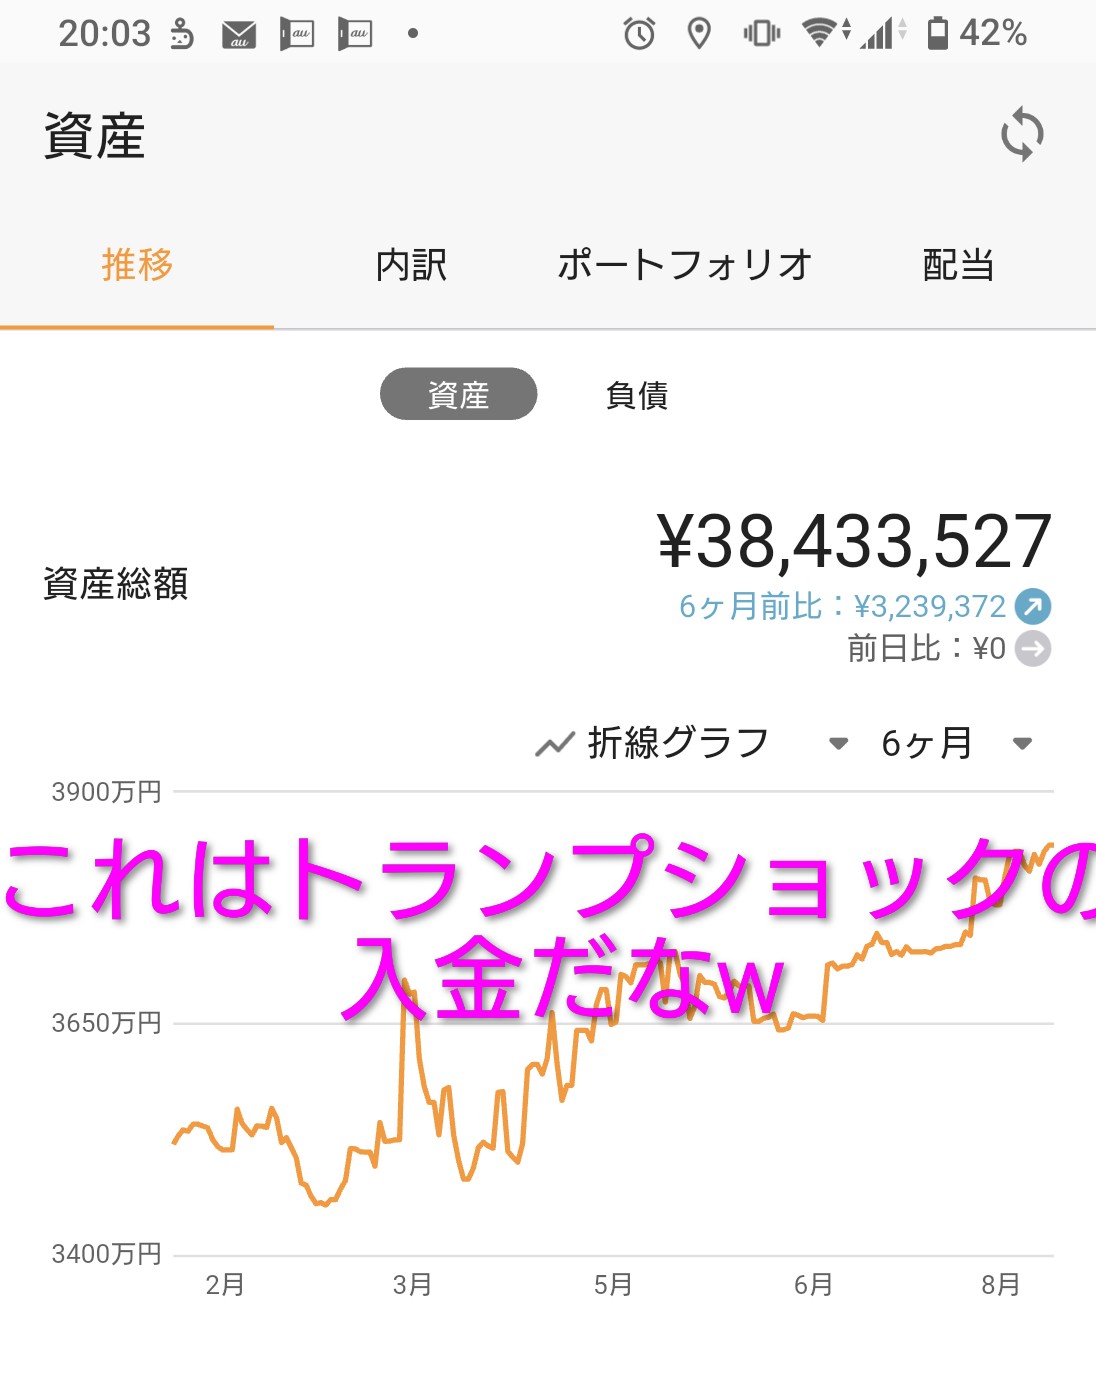Open the 内訳 tab

pos(411,266)
